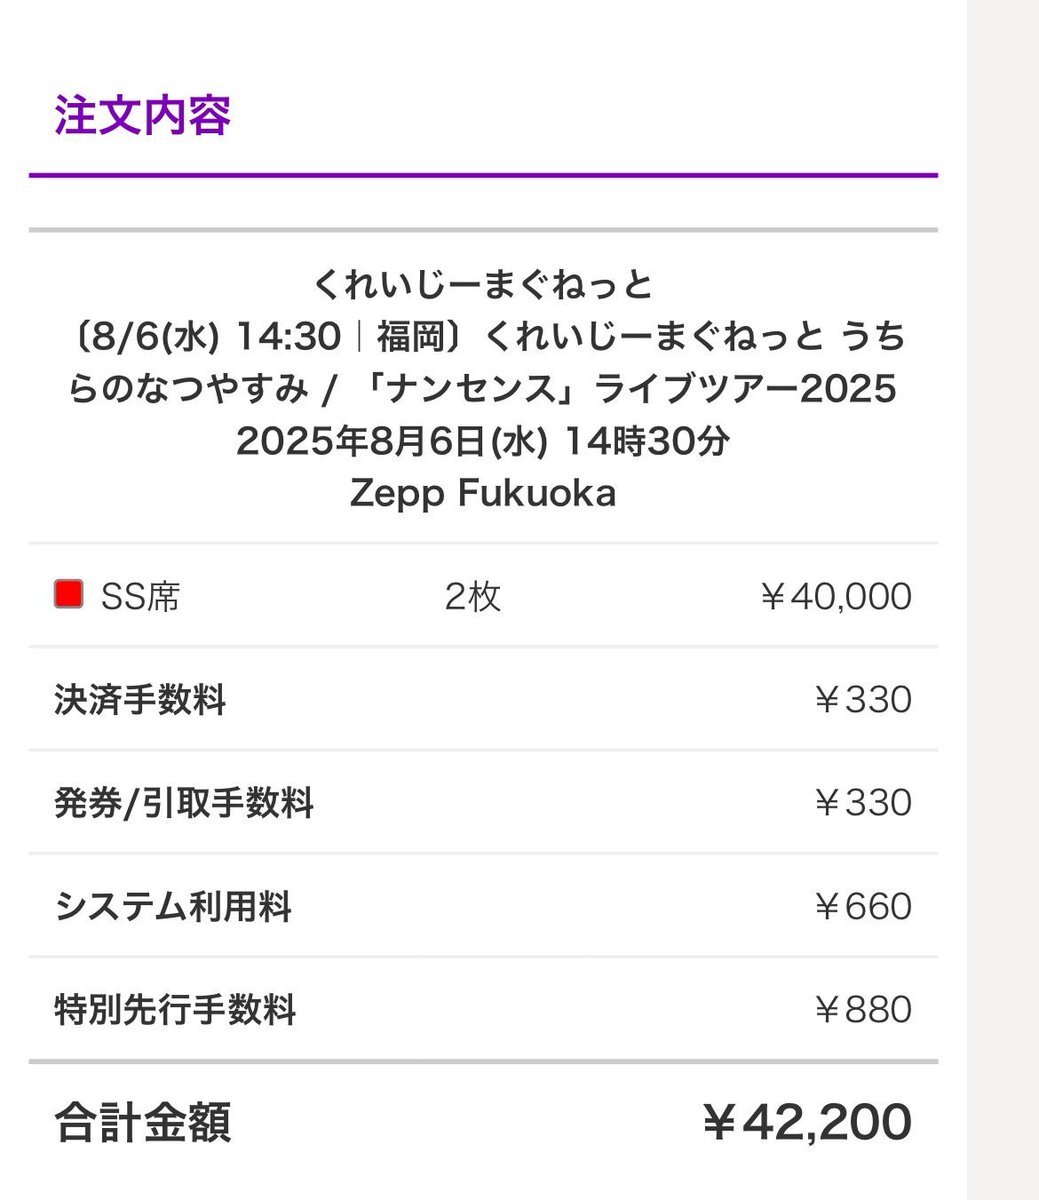Click the システム利用料 label
1039x1200 pixels.
pyautogui.click(x=173, y=907)
